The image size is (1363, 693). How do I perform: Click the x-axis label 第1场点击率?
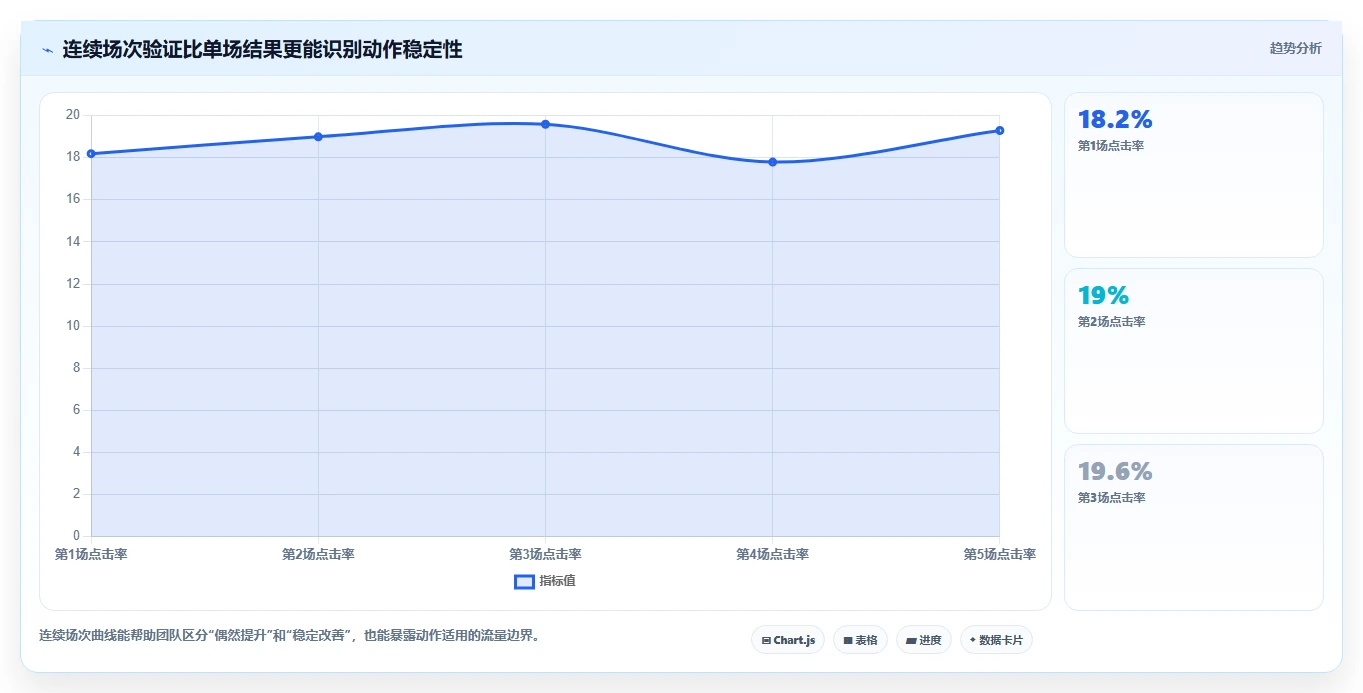point(91,554)
